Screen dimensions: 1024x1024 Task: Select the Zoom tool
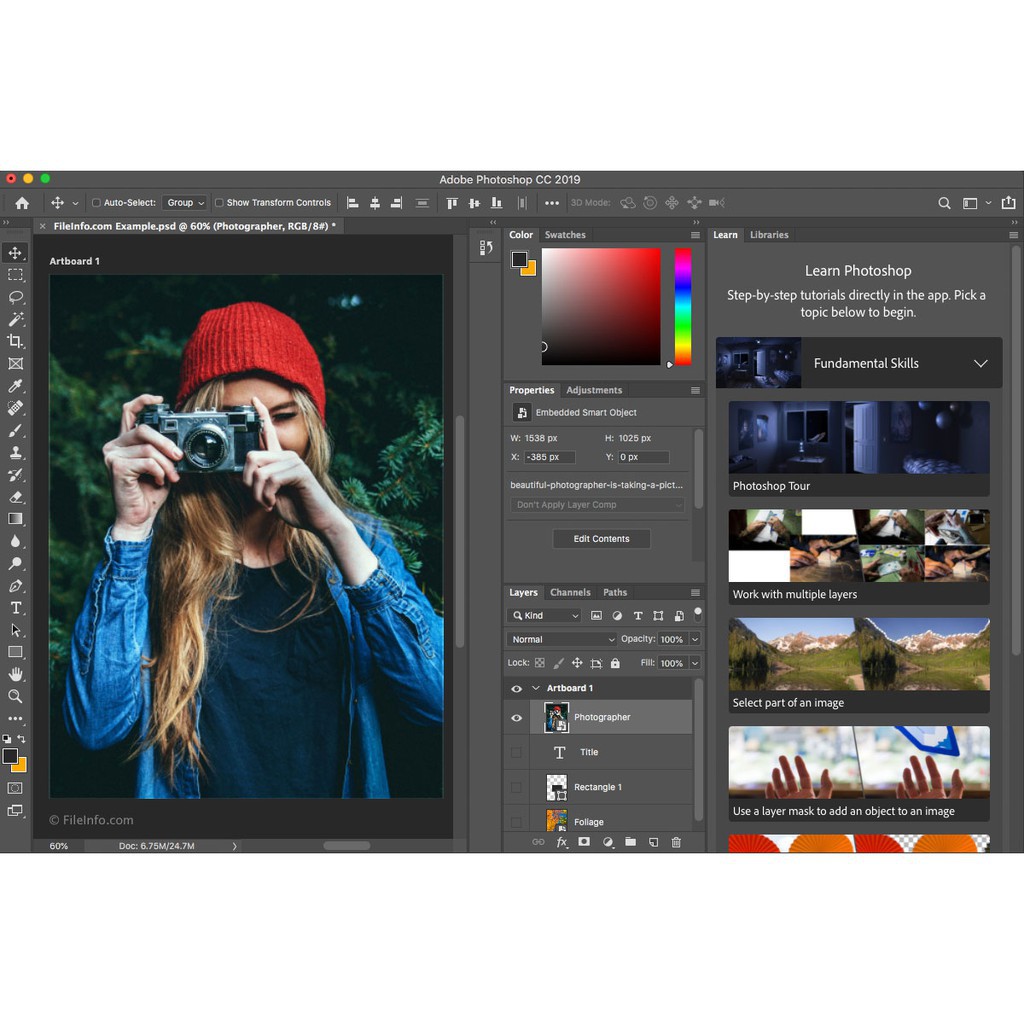click(x=16, y=696)
